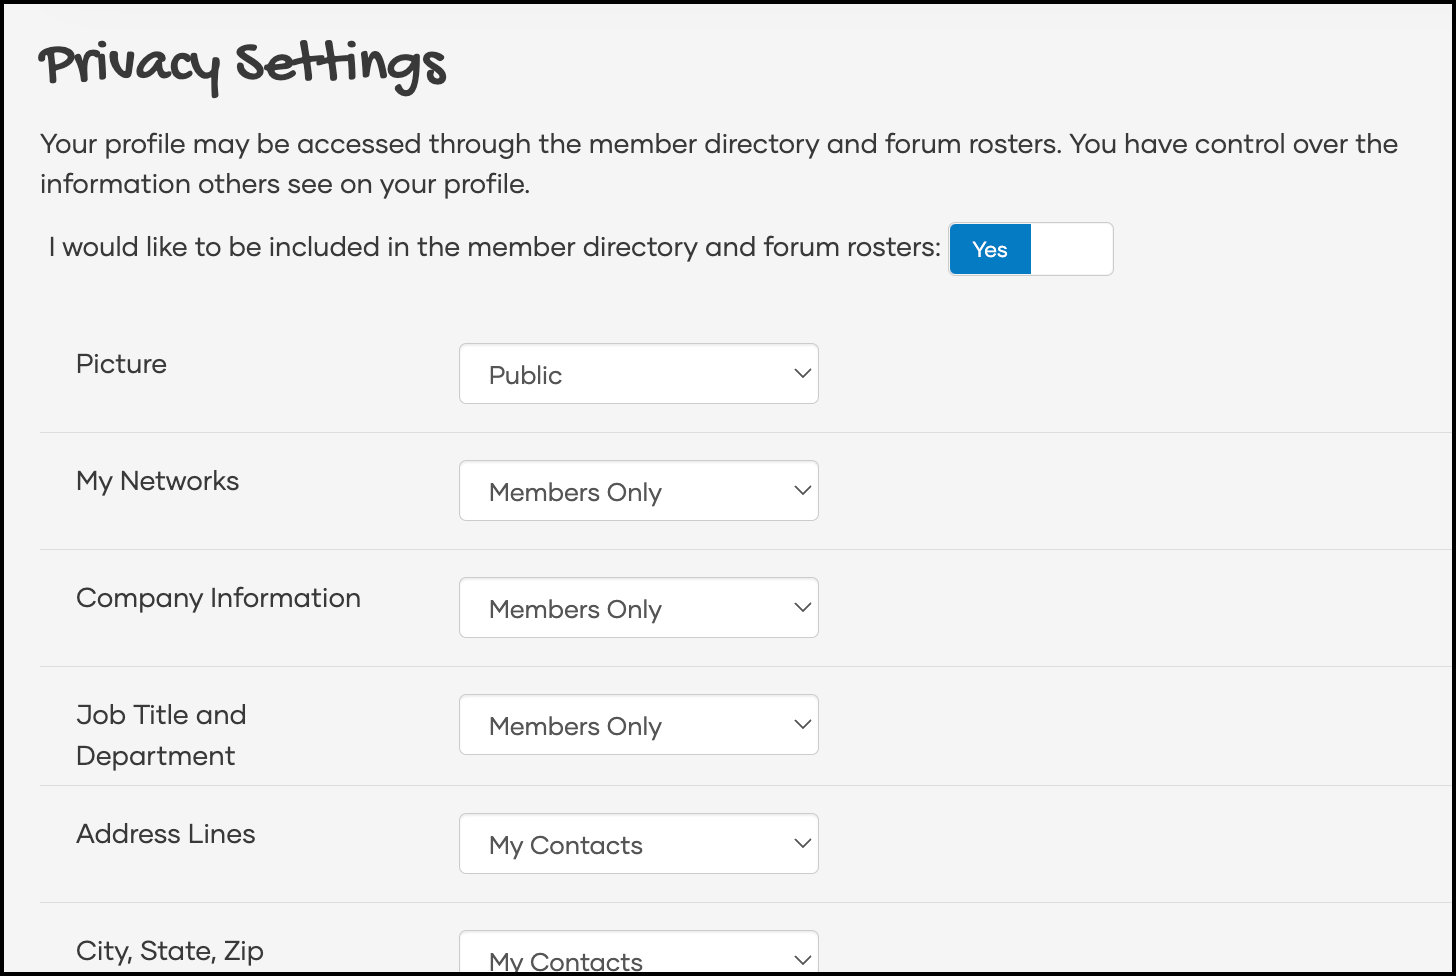Screen dimensions: 1456x976
Task: Toggle the member directory inclusion switch
Action: point(1030,249)
